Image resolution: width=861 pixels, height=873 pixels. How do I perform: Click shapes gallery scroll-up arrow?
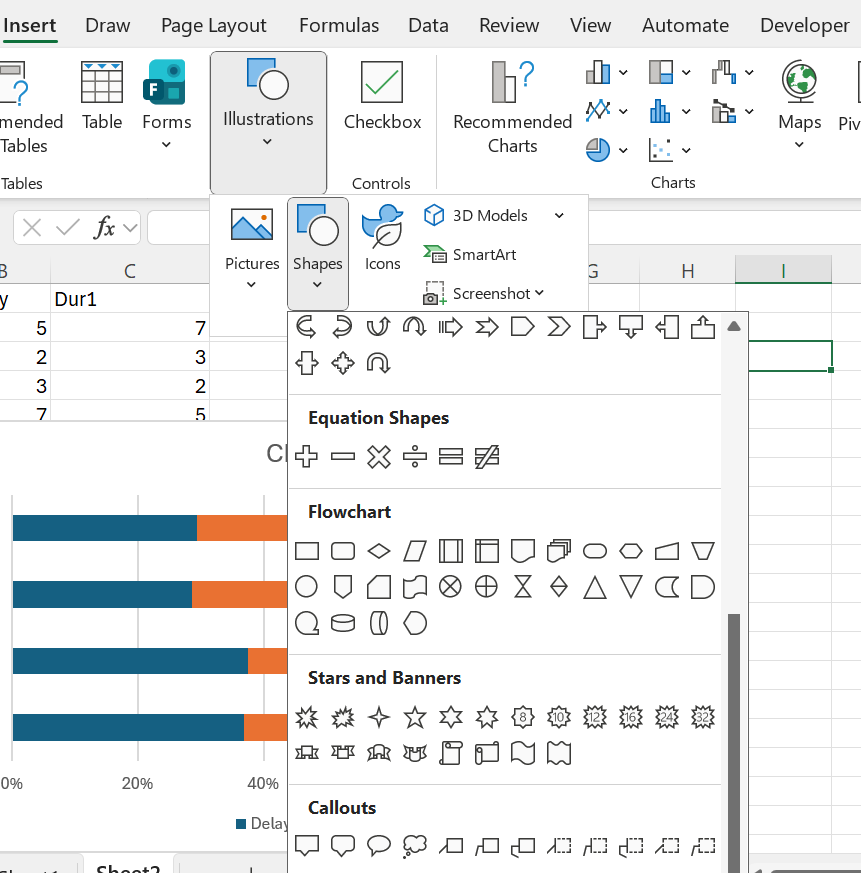pyautogui.click(x=734, y=327)
